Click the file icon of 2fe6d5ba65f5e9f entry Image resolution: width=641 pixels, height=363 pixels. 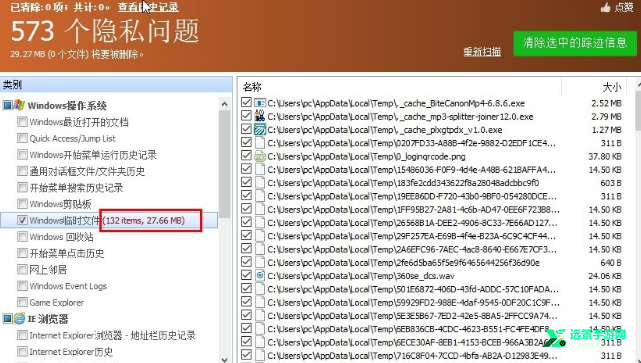pos(260,262)
